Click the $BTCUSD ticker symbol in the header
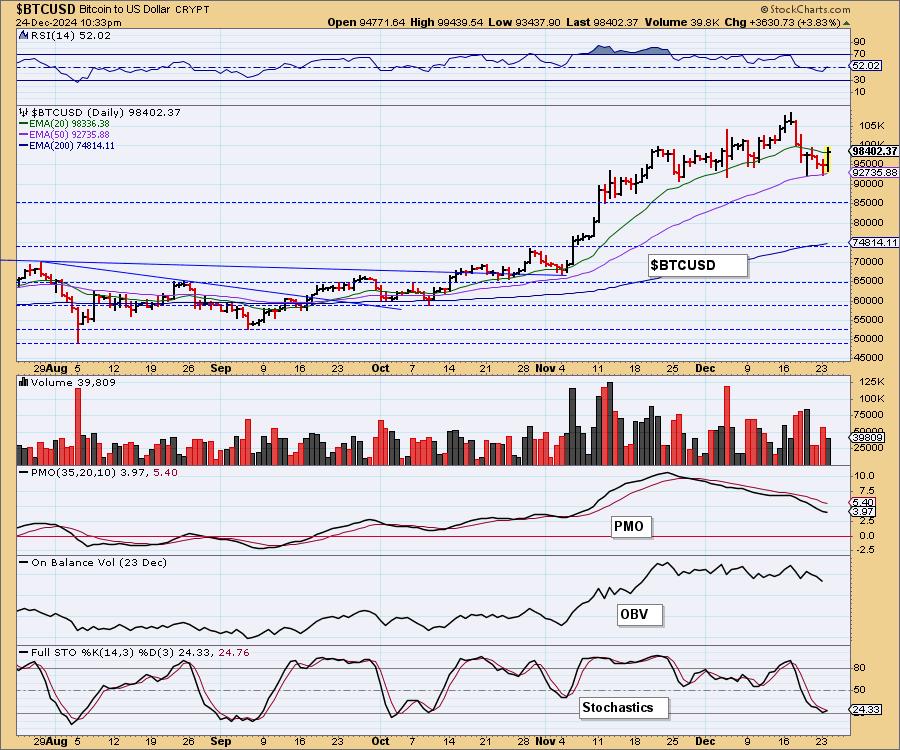900x750 pixels. [45, 9]
